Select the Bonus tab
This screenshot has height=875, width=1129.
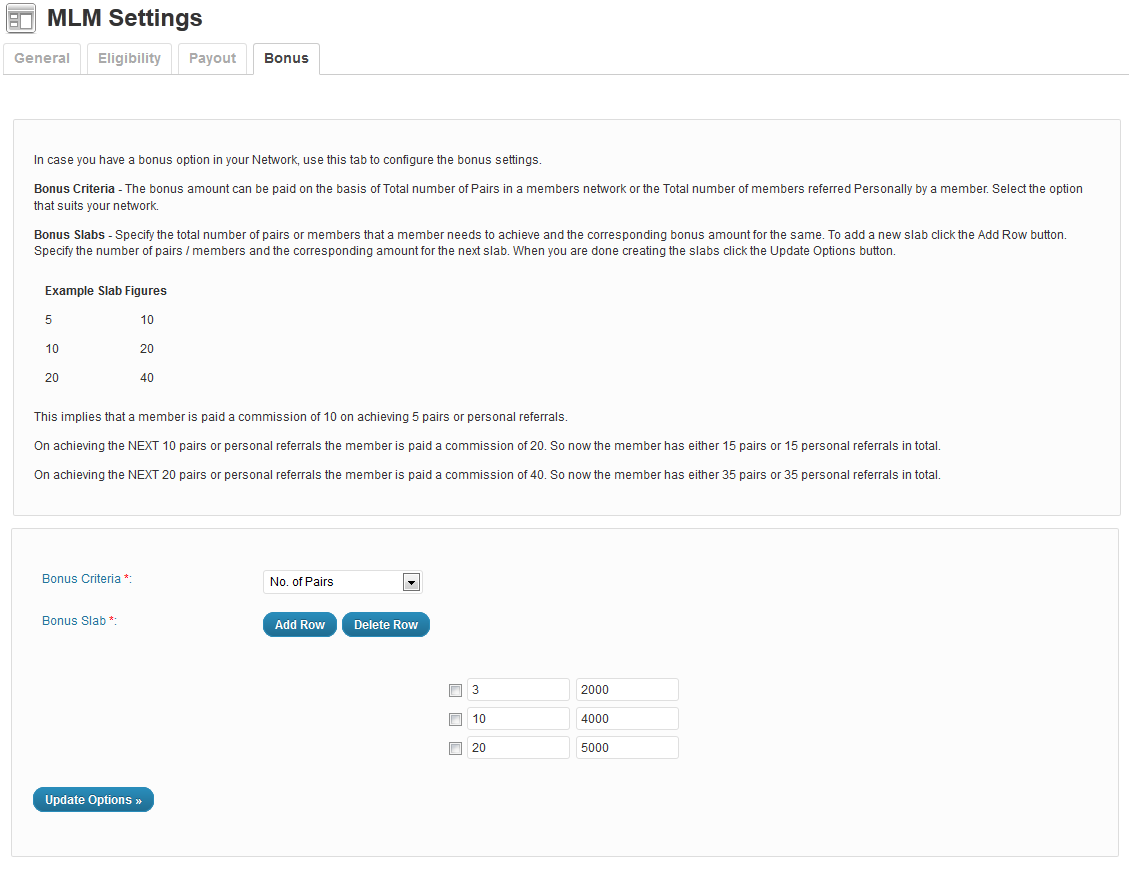click(x=286, y=58)
